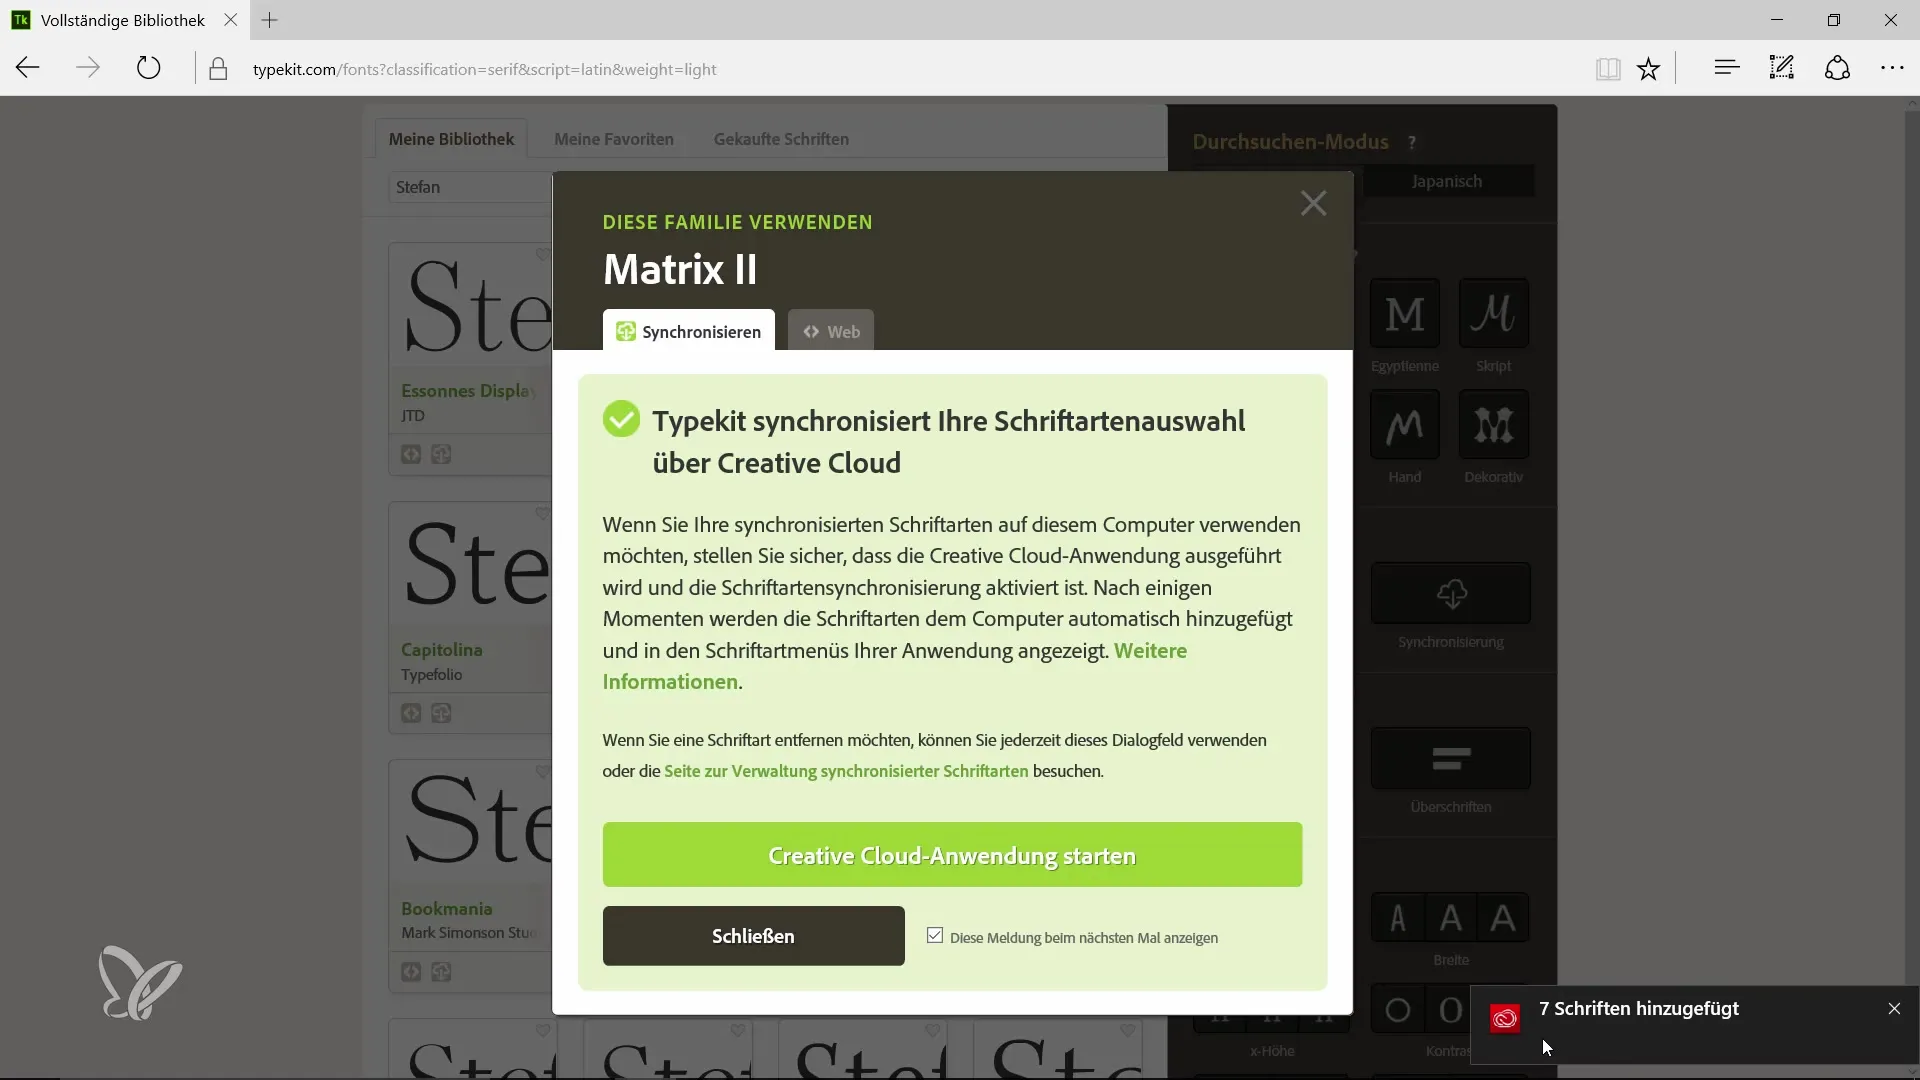Click the sync icon under Essonnes Display
The image size is (1920, 1080).
[x=441, y=454]
